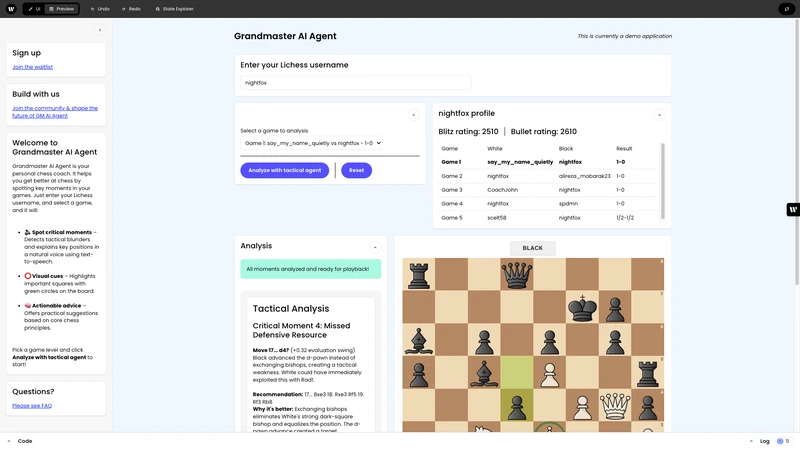Screen dimensions: 800x450
Task: Click the top-right toolbar icon button
Action: (x=786, y=9)
